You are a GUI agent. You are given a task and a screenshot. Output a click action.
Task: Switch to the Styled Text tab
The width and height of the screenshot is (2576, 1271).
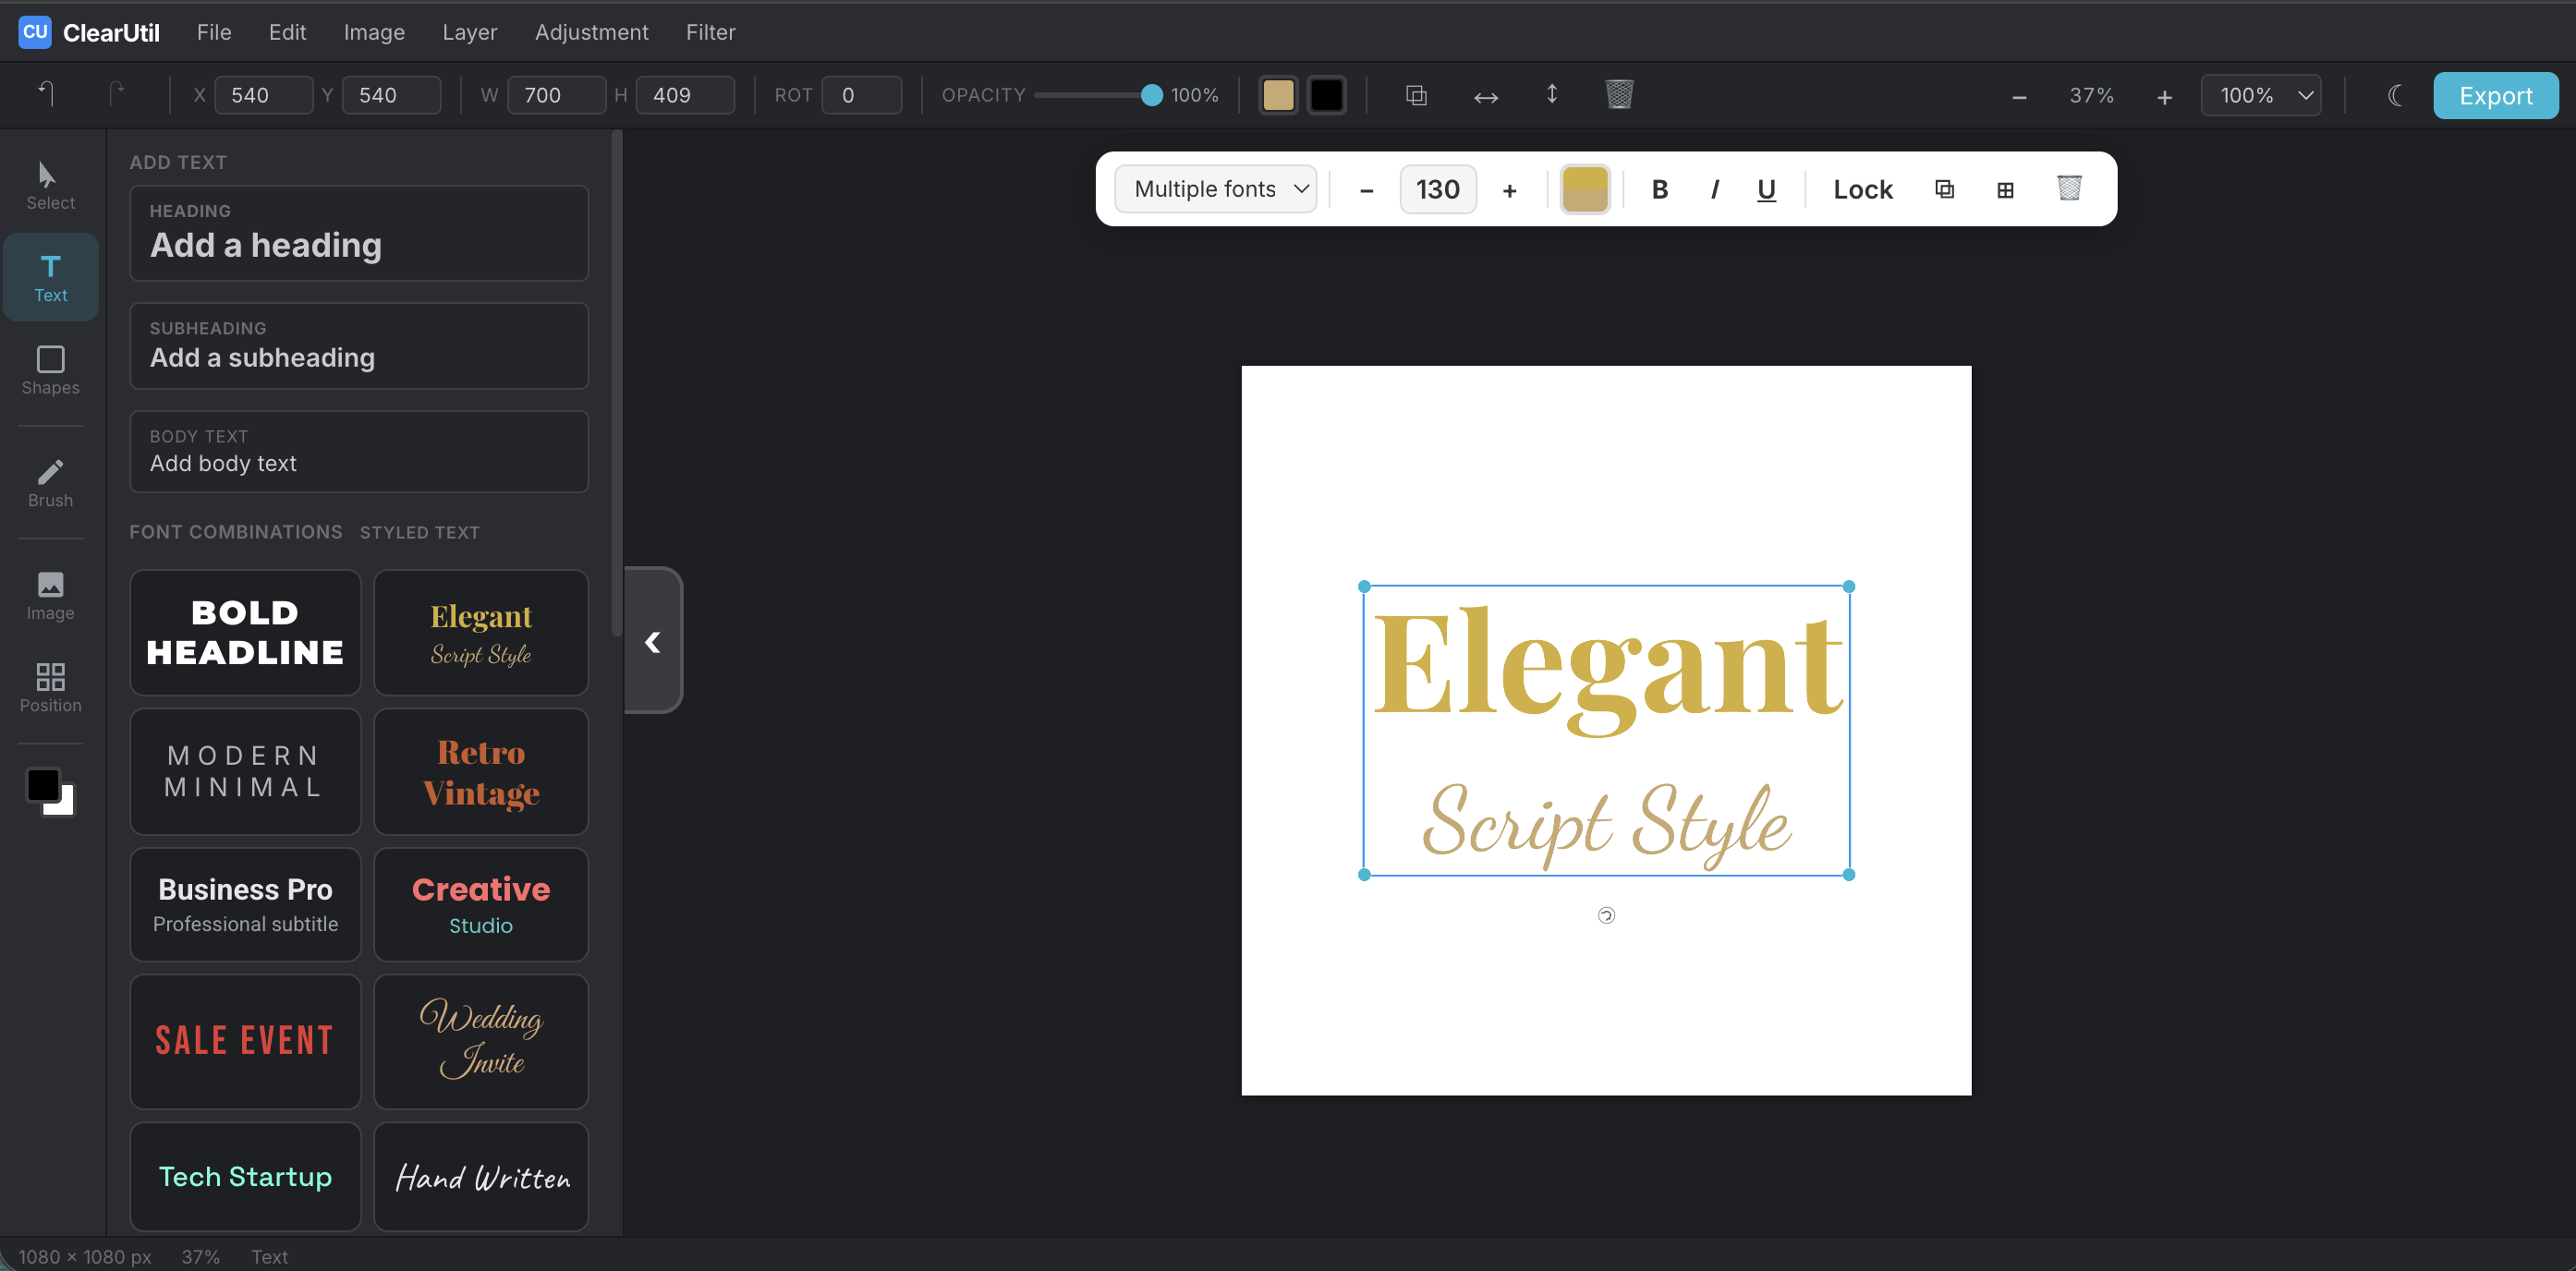tap(419, 532)
